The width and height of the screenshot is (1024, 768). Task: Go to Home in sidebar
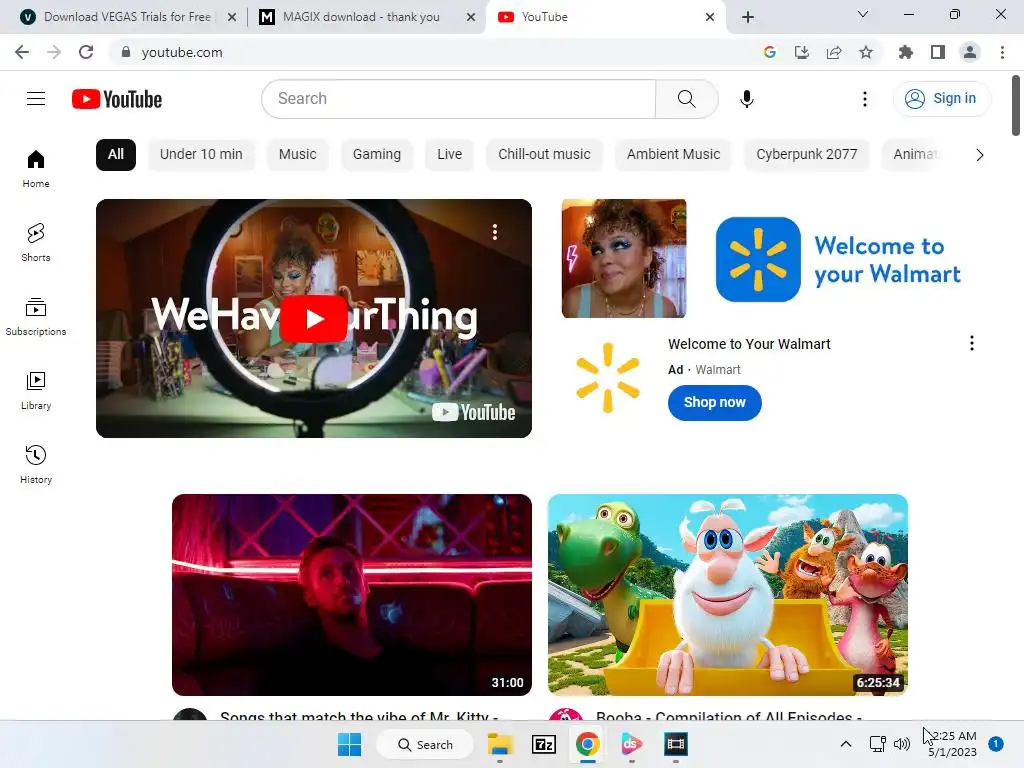pyautogui.click(x=36, y=168)
